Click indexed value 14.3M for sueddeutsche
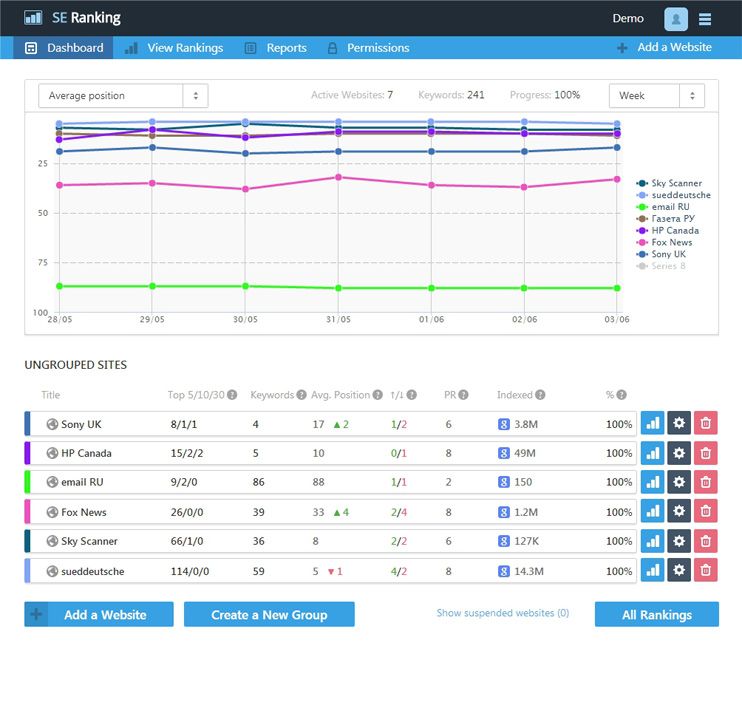 (529, 571)
